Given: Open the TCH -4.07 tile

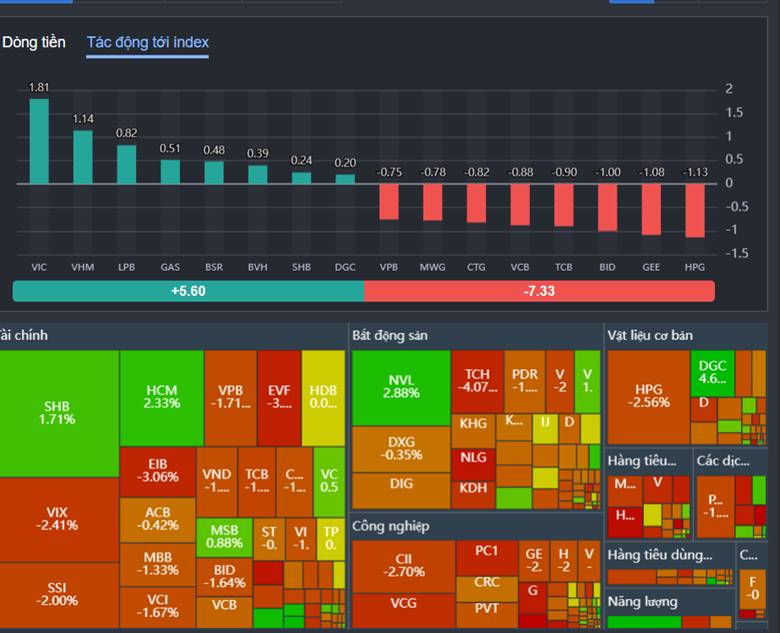Looking at the screenshot, I should 477,382.
